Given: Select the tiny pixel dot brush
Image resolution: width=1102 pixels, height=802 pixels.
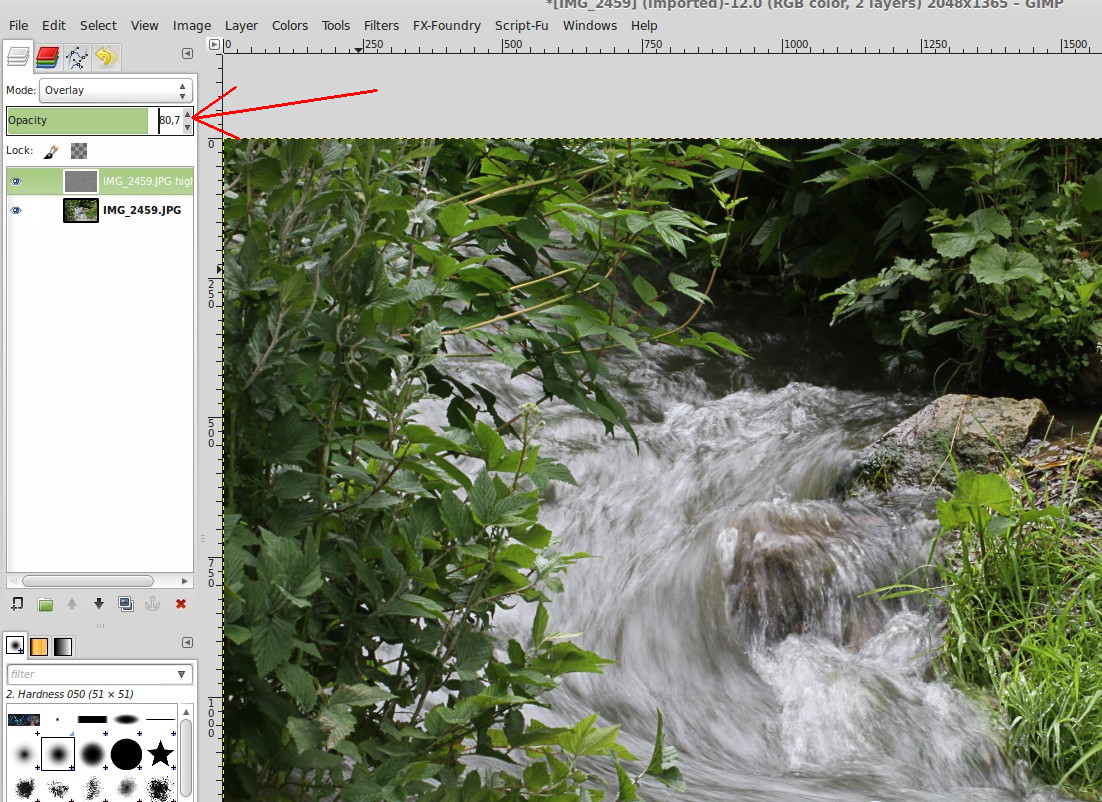Looking at the screenshot, I should click(58, 719).
